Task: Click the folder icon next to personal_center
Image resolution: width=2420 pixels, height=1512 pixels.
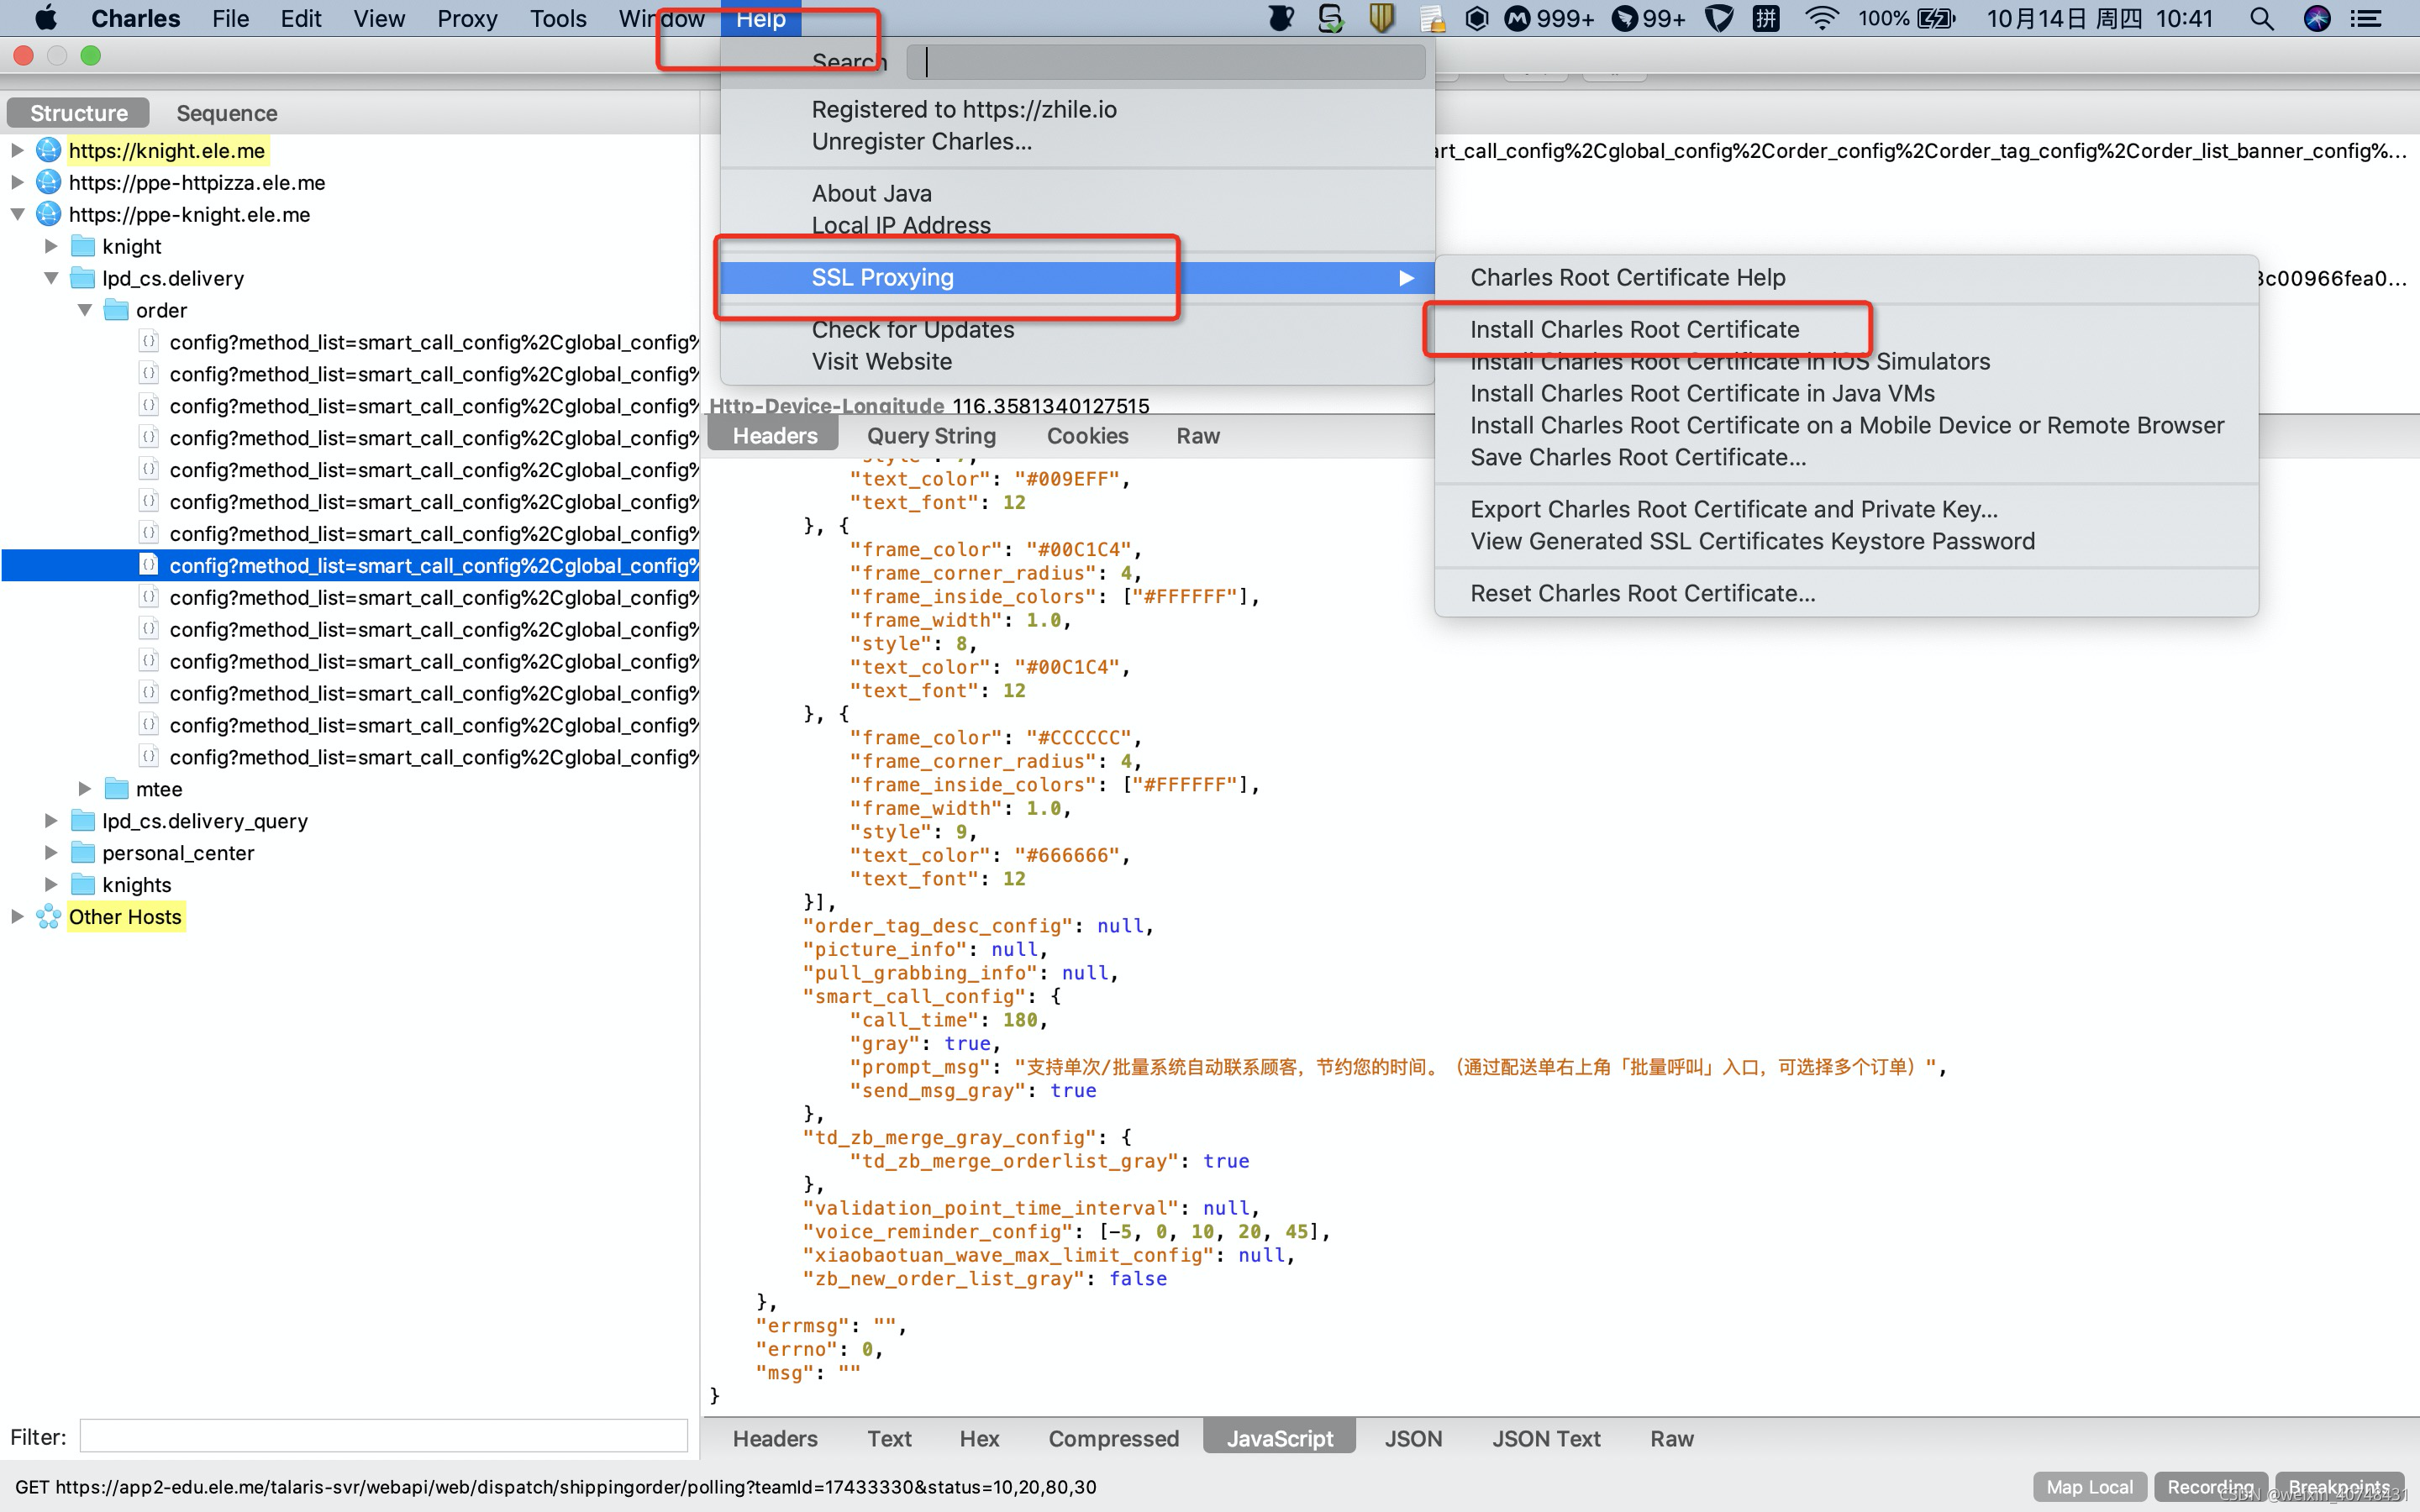Action: click(83, 852)
